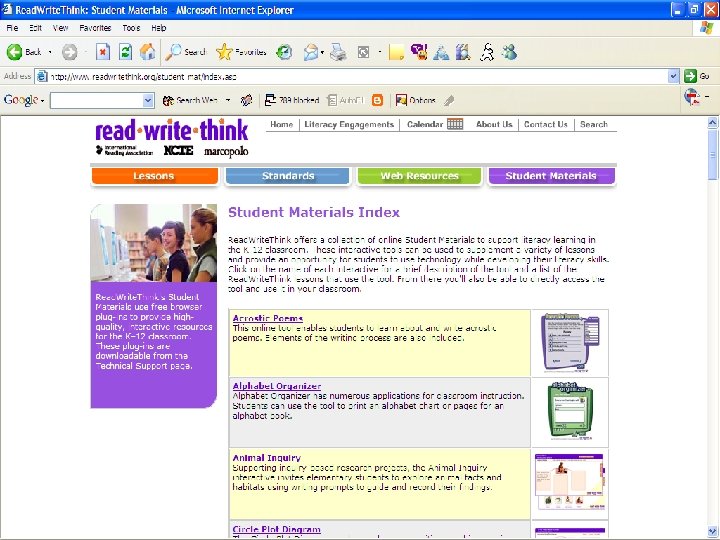
Task: Open the File menu
Action: 12,28
